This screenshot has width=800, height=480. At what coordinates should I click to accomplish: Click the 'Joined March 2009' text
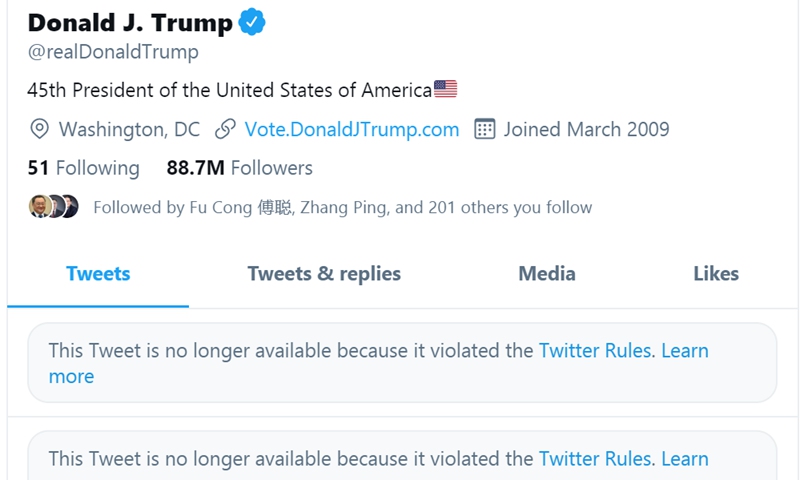click(586, 129)
